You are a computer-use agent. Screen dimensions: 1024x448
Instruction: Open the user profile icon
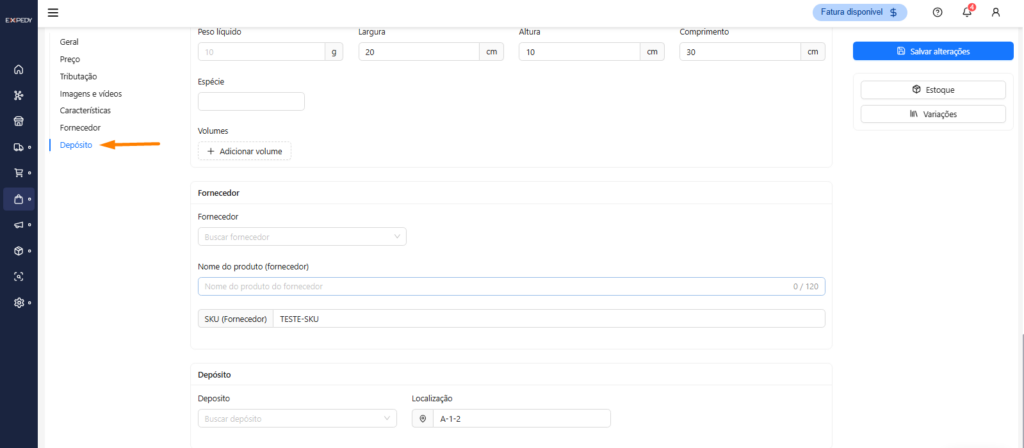tap(995, 12)
